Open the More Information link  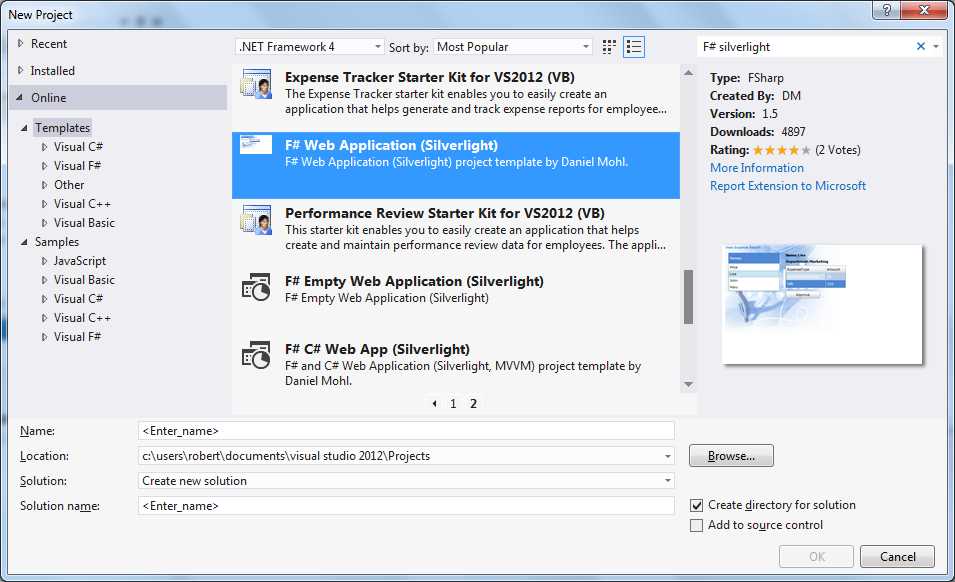pos(756,168)
